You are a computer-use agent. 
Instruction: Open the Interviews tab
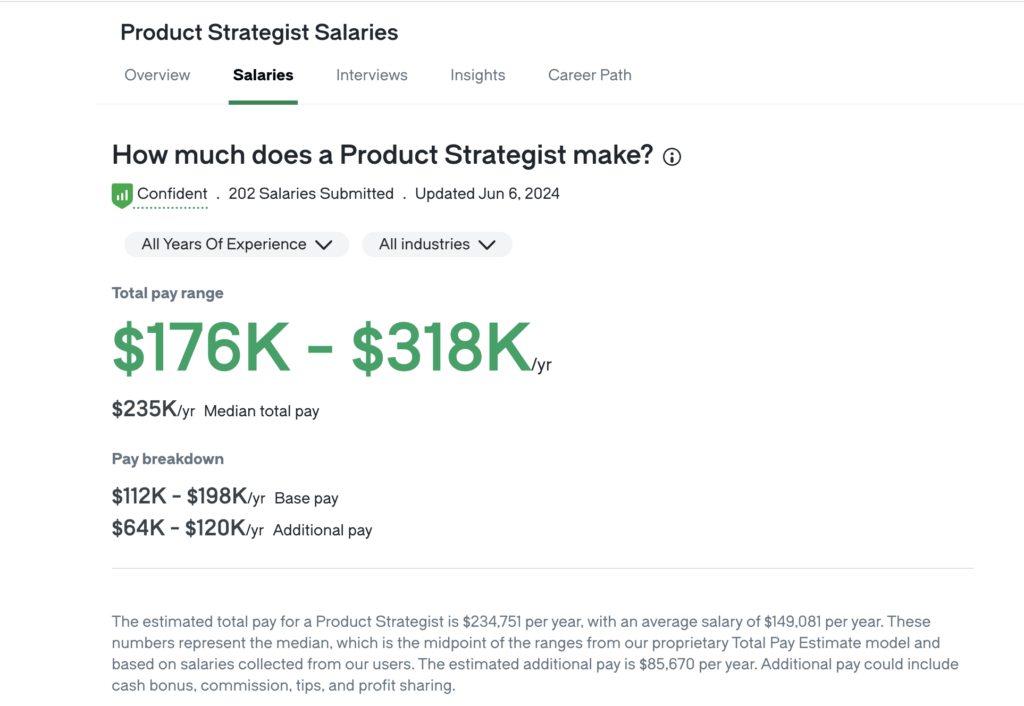pos(371,75)
